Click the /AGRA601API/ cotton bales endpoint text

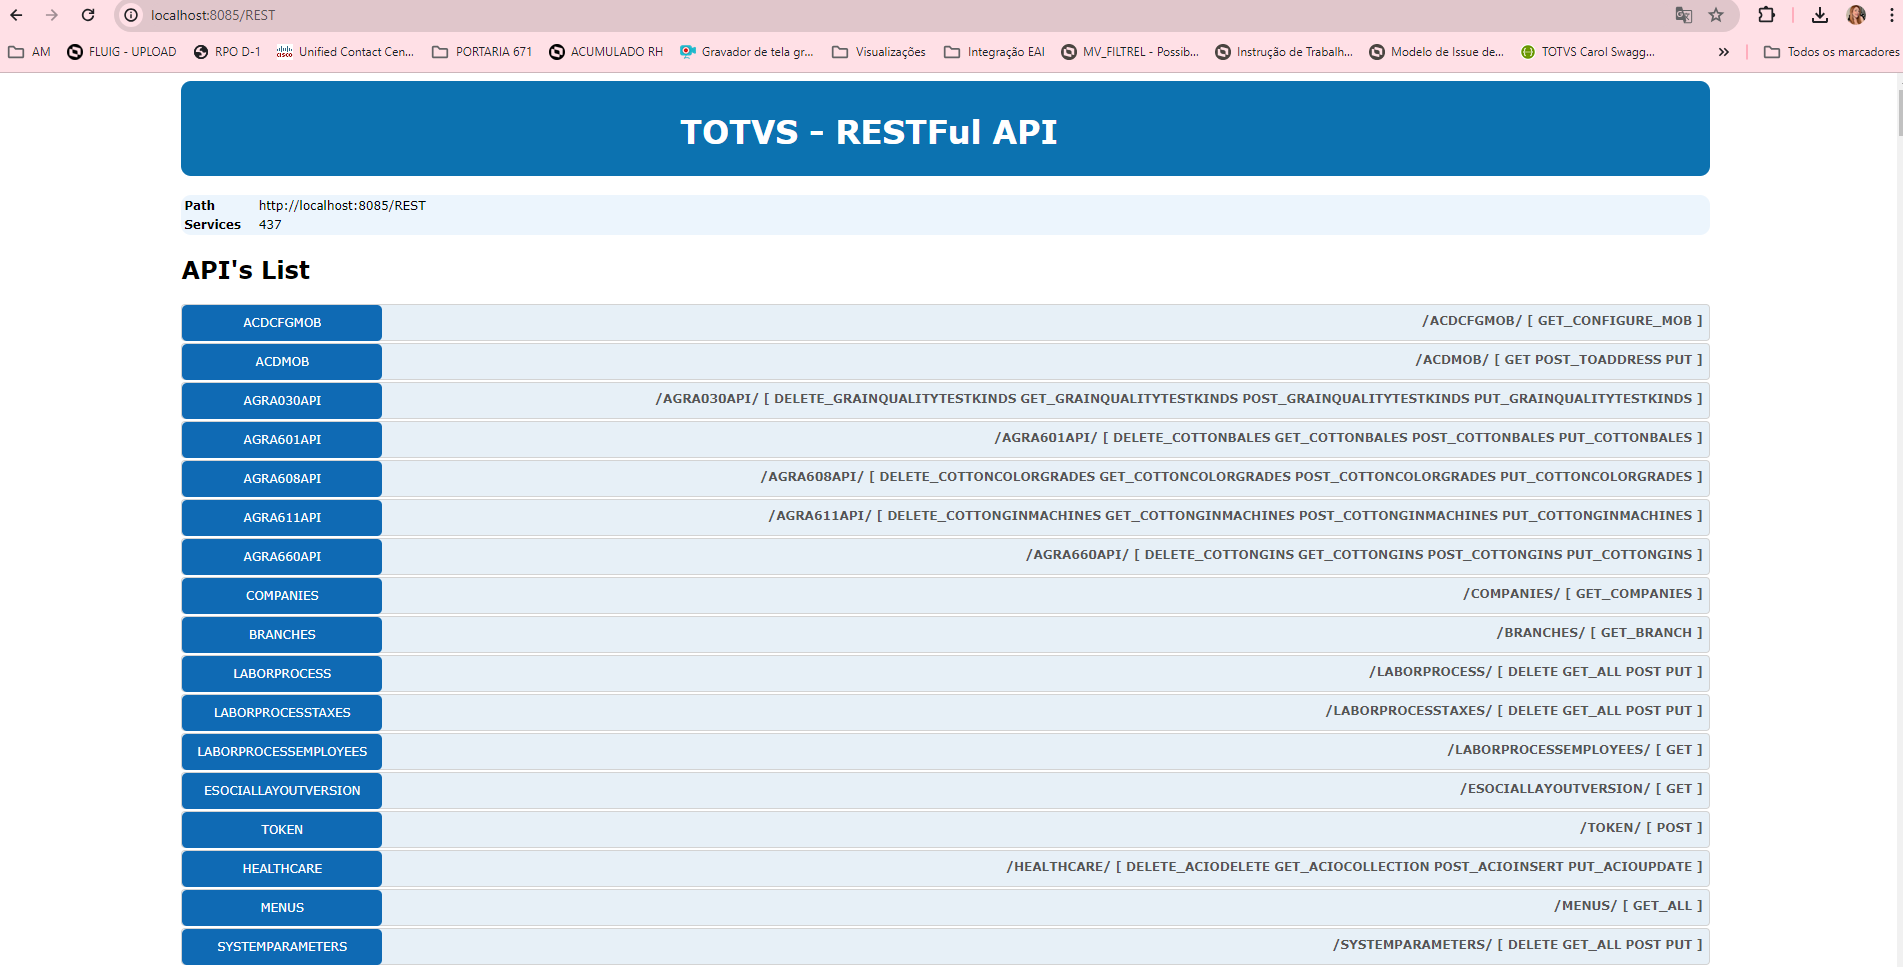point(1348,438)
